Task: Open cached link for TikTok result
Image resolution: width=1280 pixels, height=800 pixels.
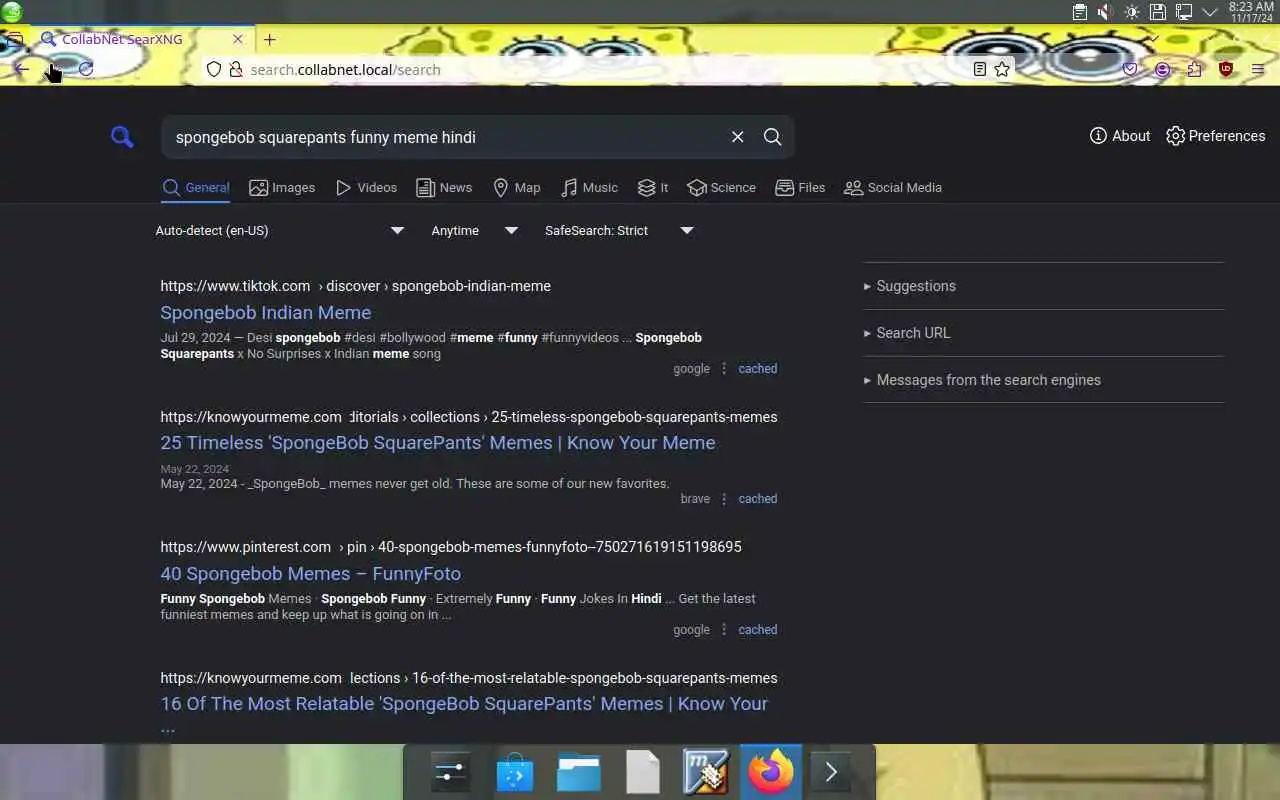Action: [x=758, y=369]
